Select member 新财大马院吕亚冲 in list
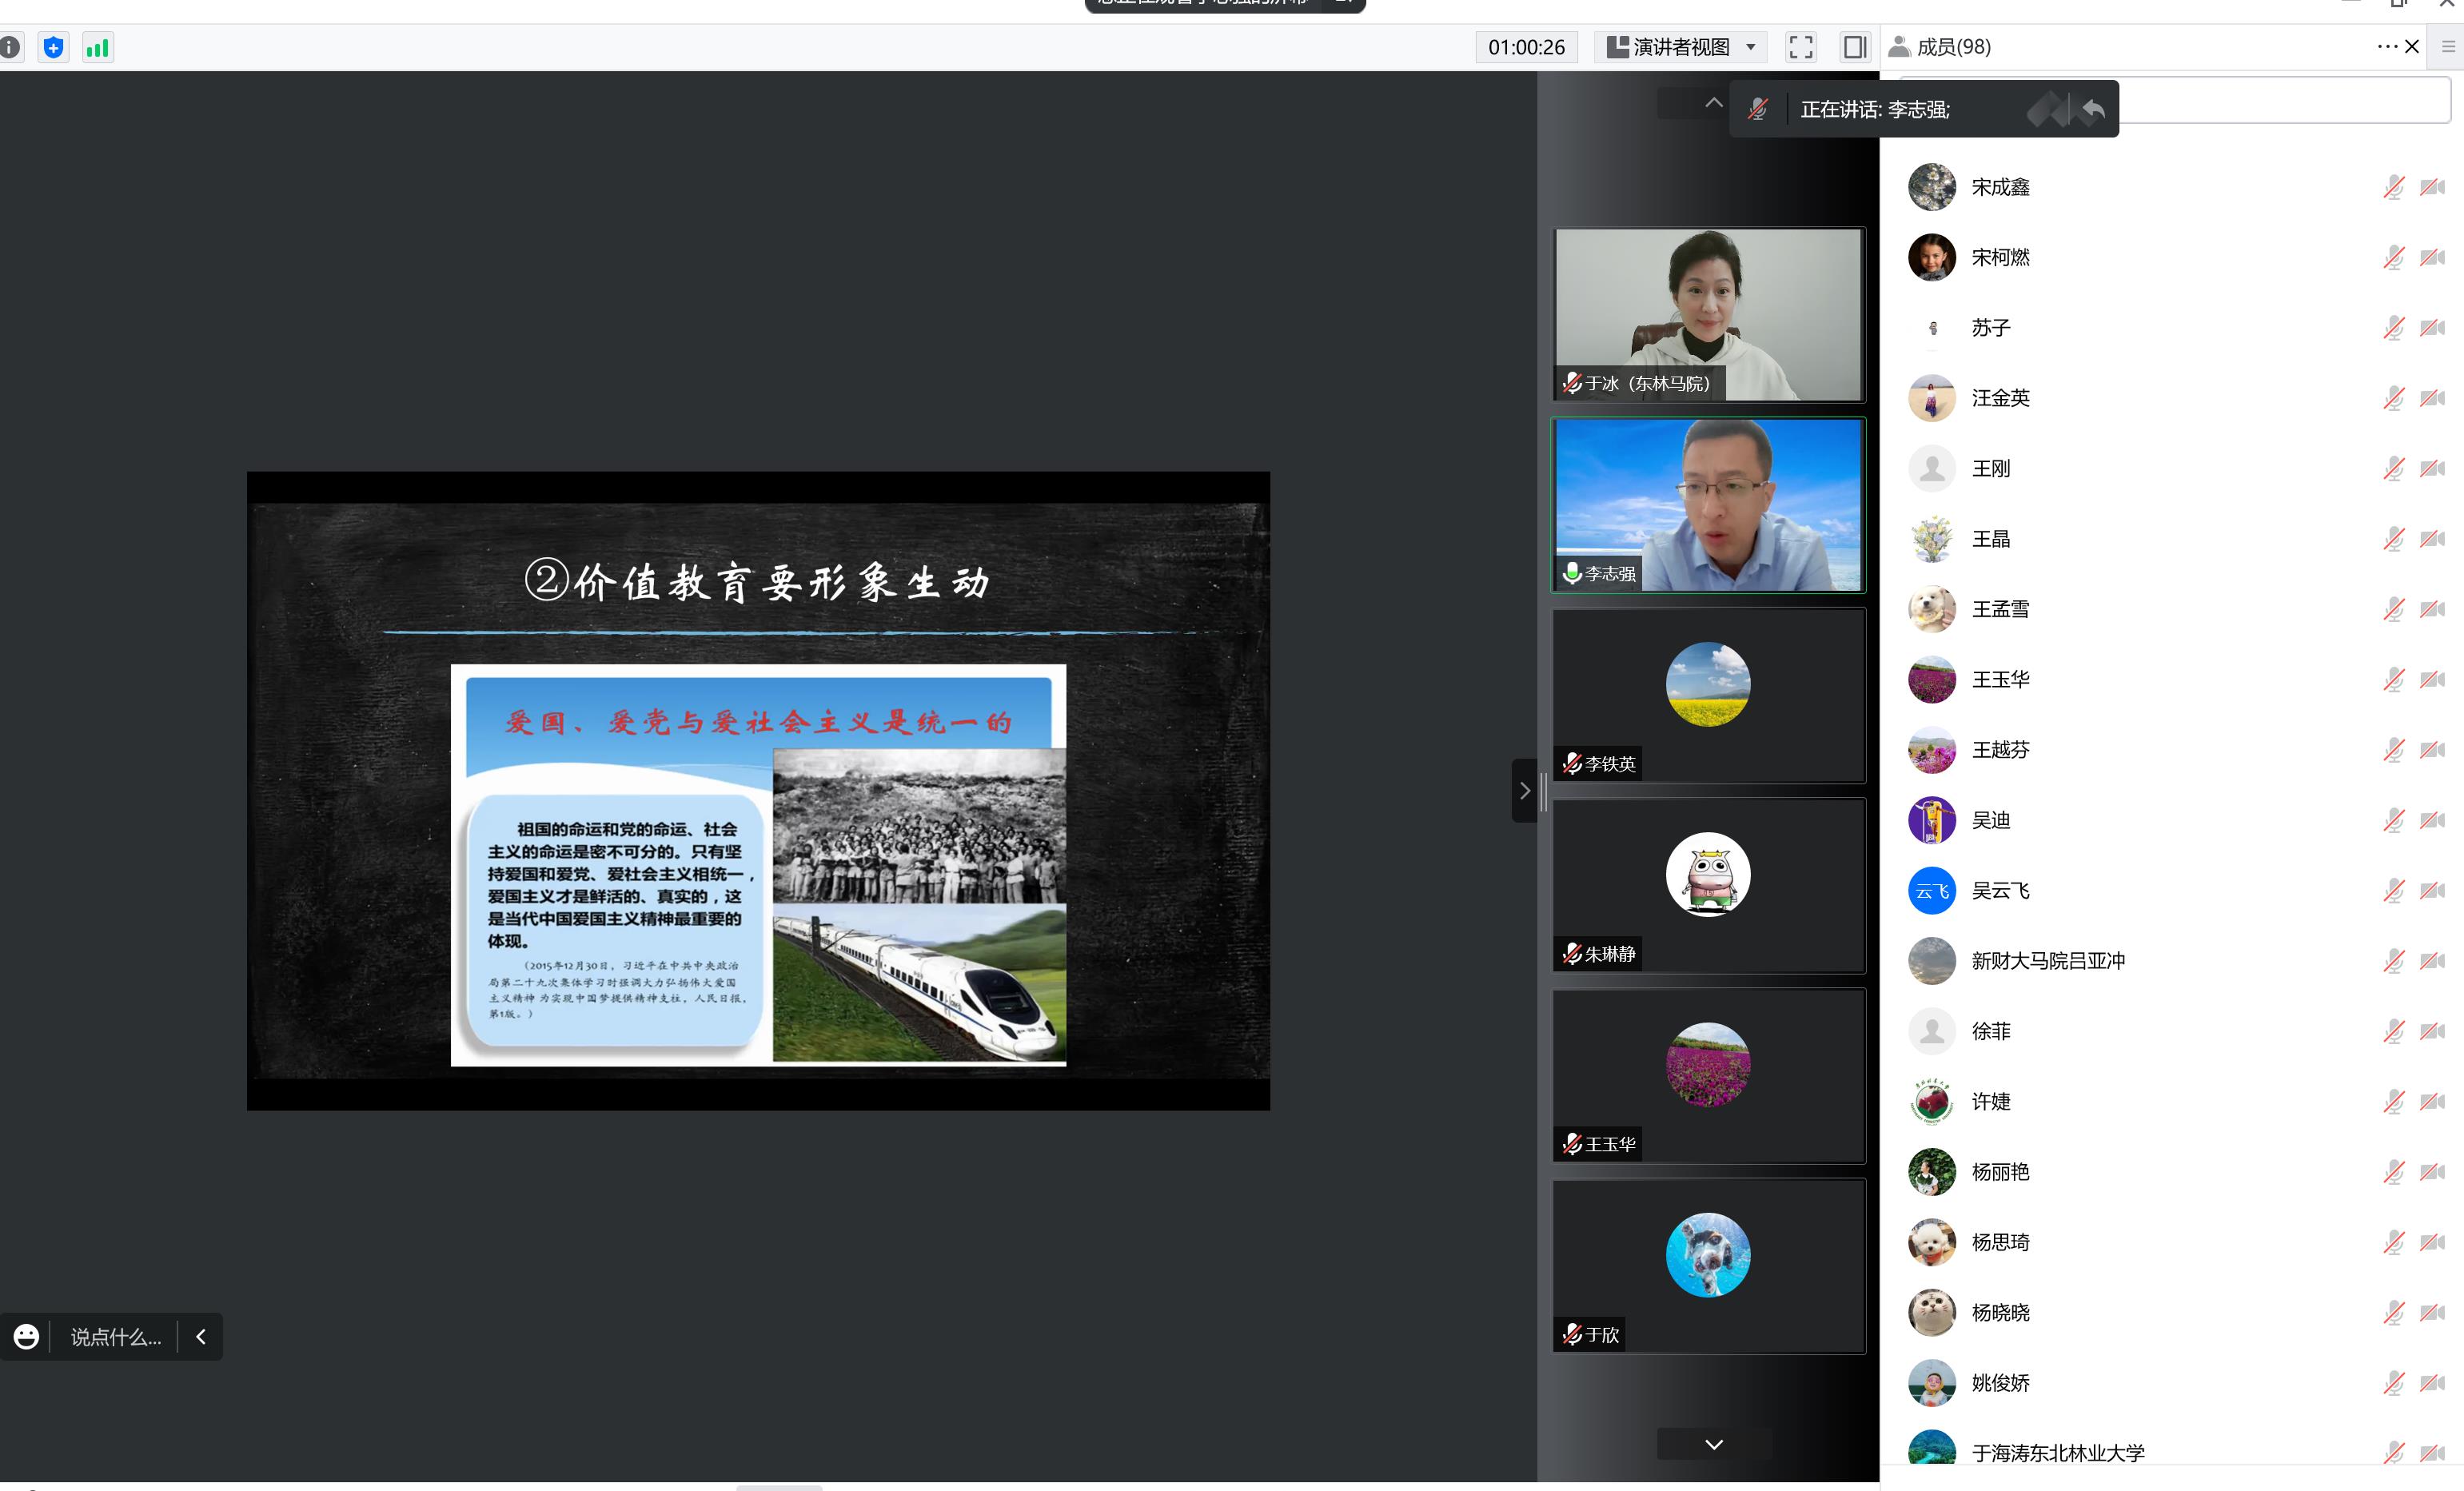This screenshot has height=1491, width=2464. pos(2047,960)
